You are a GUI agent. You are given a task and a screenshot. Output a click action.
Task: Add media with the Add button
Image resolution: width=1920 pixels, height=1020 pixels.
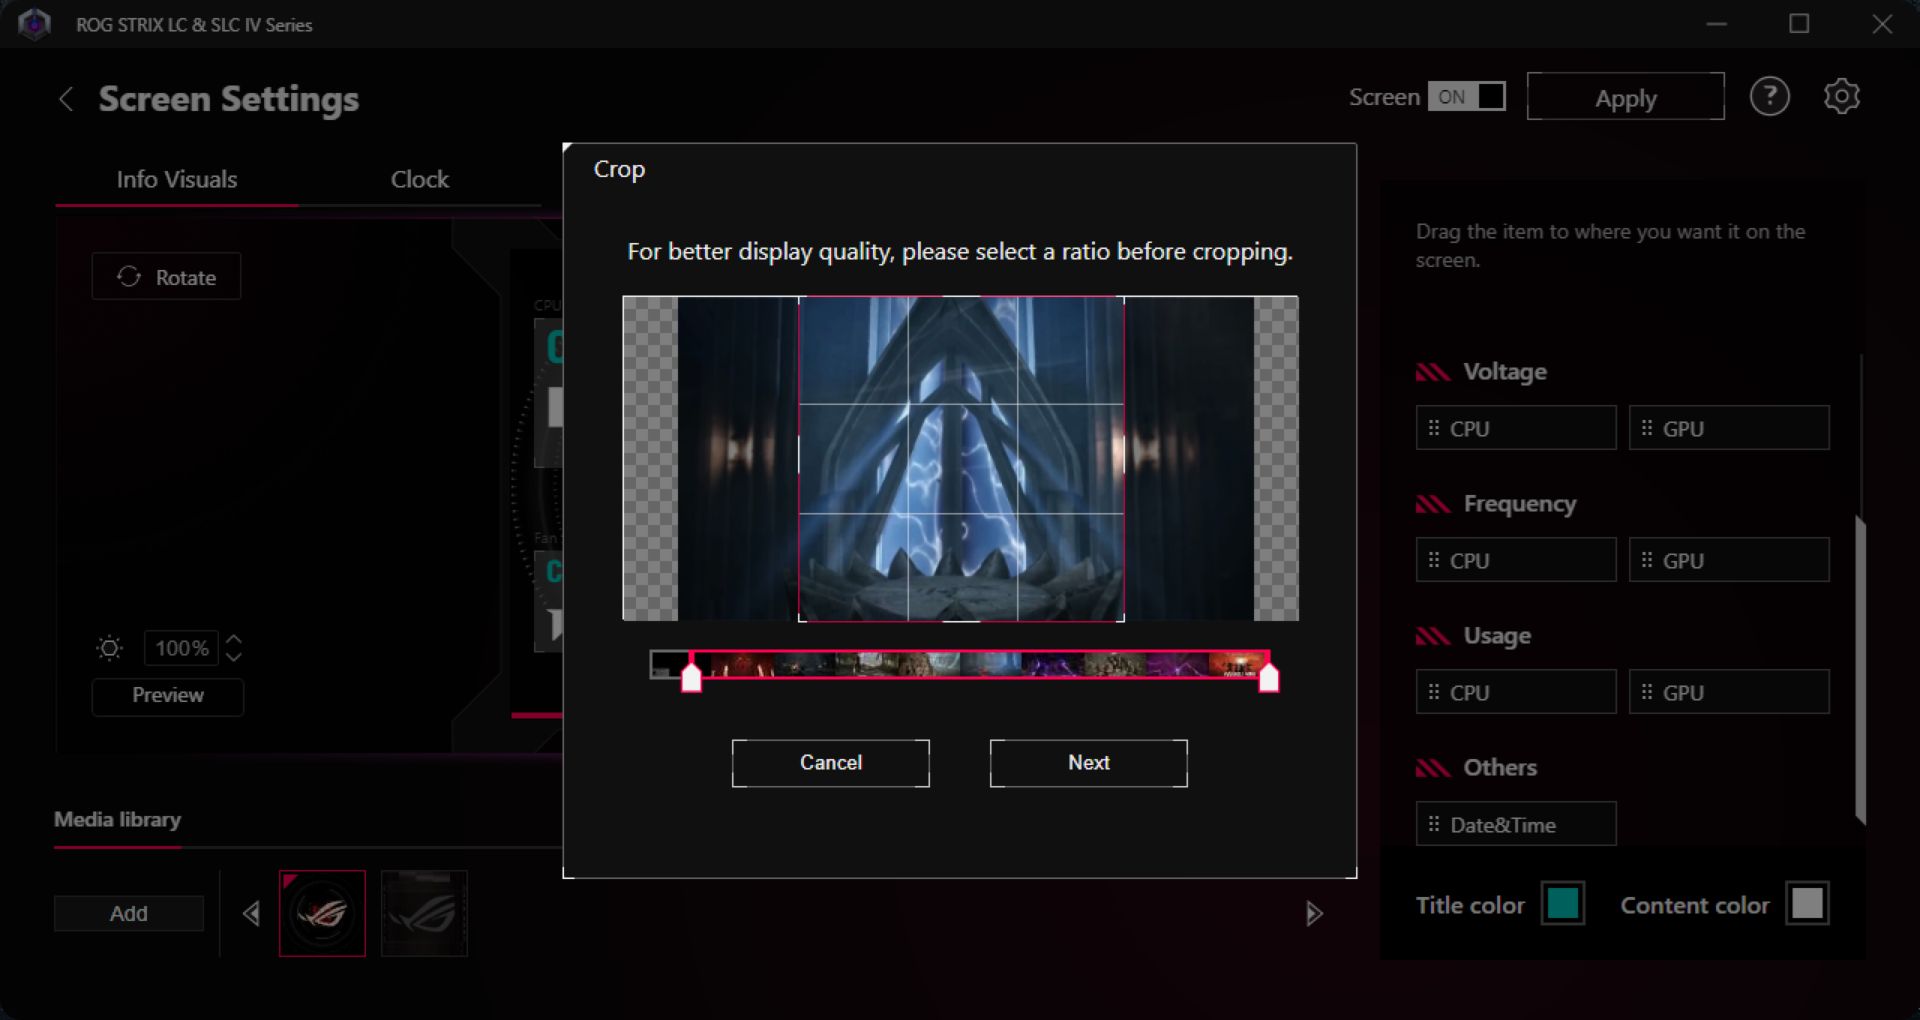pyautogui.click(x=129, y=913)
